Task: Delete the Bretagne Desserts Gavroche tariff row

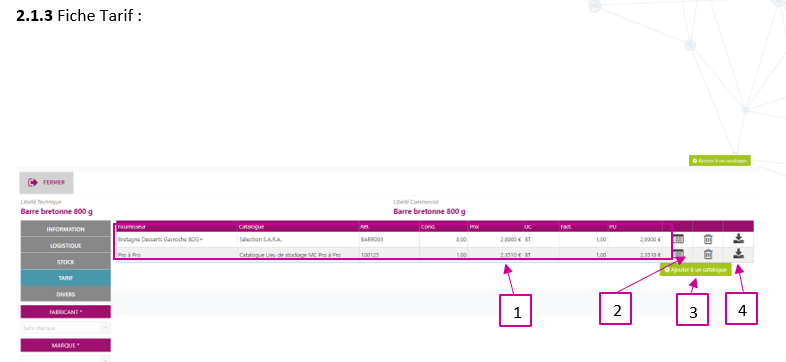Action: (708, 239)
